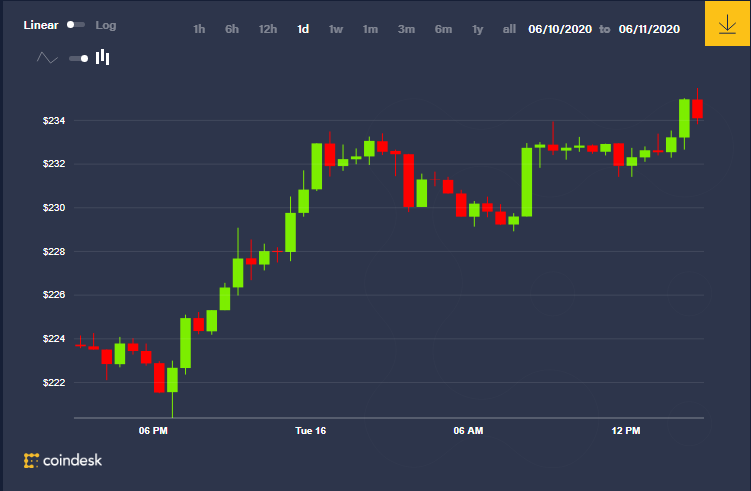Select the line chart icon
The height and width of the screenshot is (491, 751).
(47, 58)
